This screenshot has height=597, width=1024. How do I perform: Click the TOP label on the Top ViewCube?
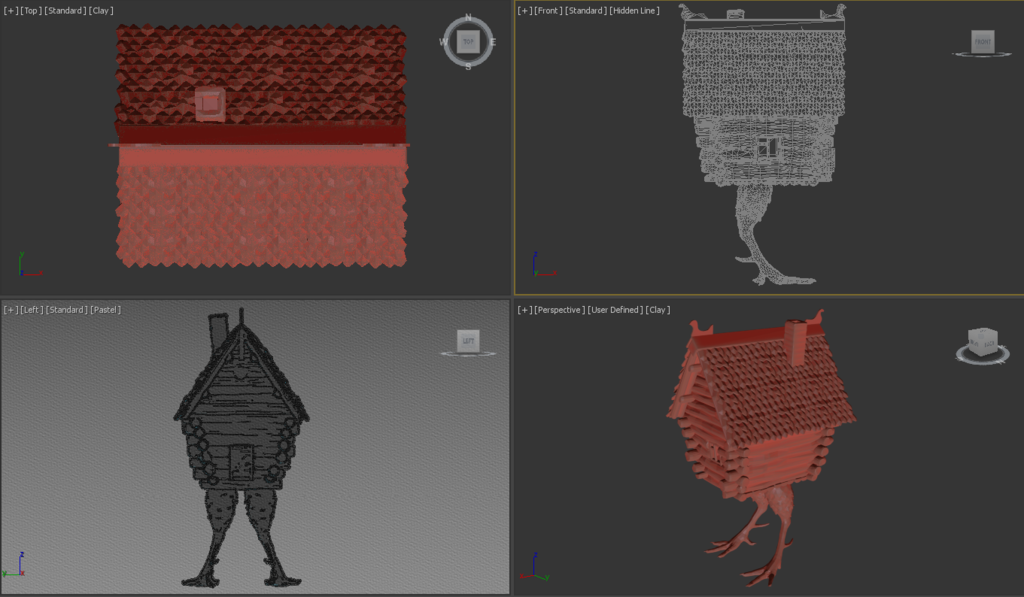tap(466, 41)
